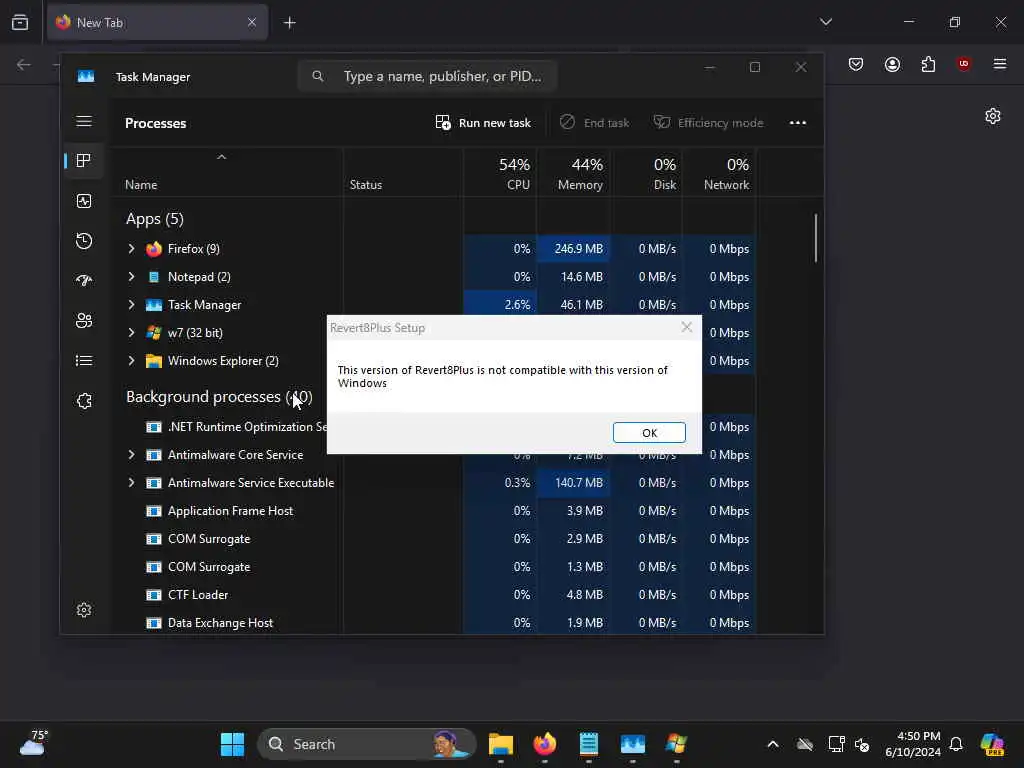The height and width of the screenshot is (768, 1024).
Task: Expand Antimalware Core Service row
Action: tap(131, 455)
